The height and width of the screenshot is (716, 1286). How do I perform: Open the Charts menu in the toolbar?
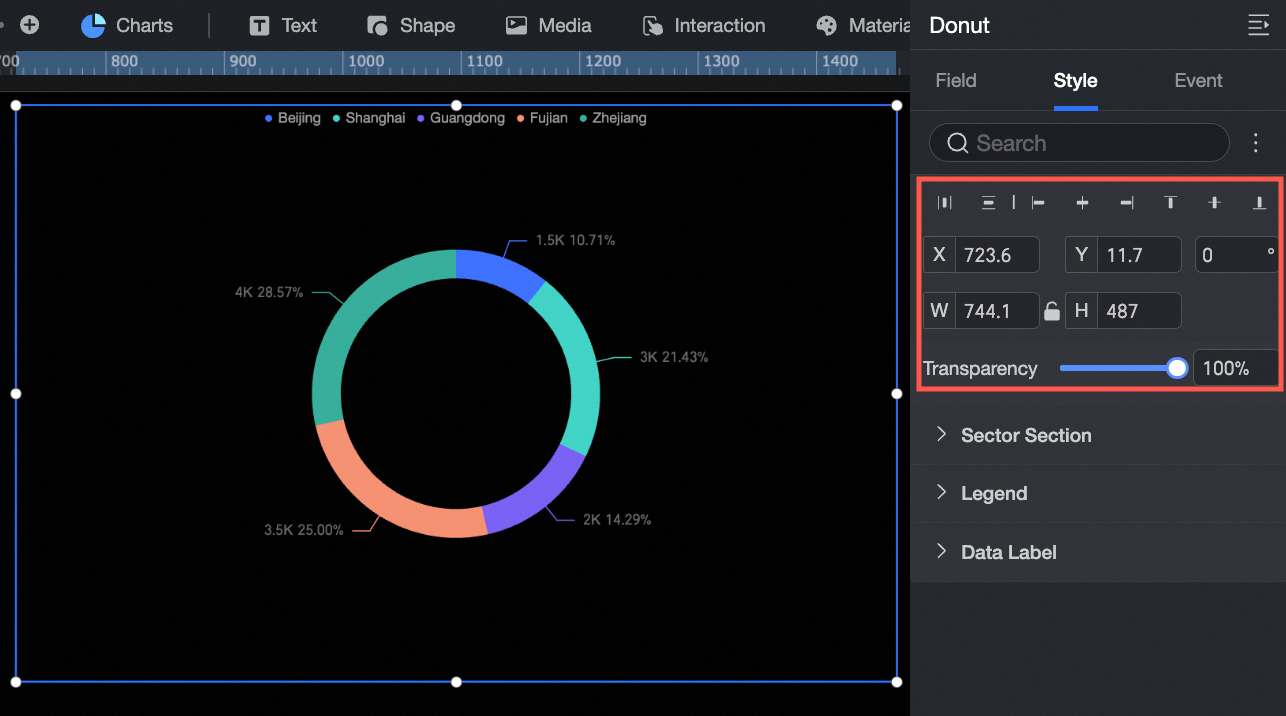coord(127,25)
